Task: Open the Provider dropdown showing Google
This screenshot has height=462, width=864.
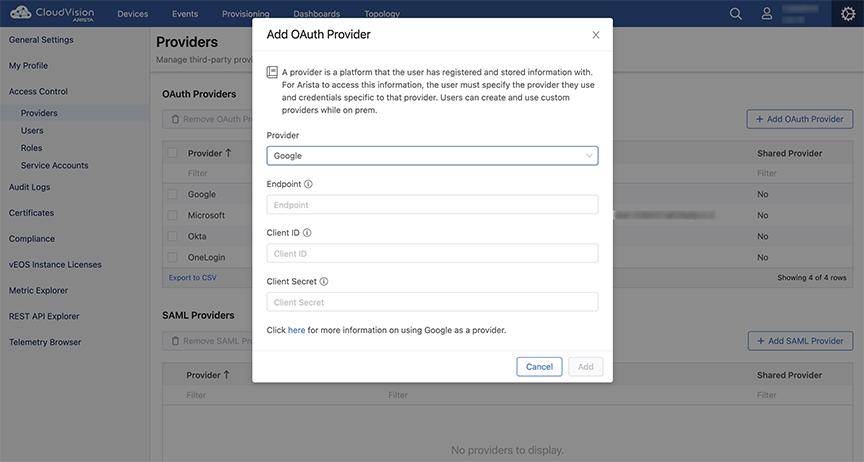Action: [433, 155]
